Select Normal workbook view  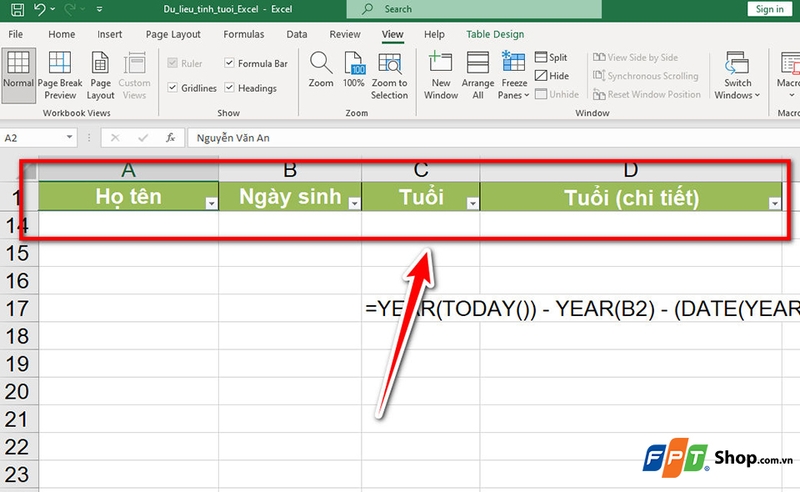click(18, 75)
